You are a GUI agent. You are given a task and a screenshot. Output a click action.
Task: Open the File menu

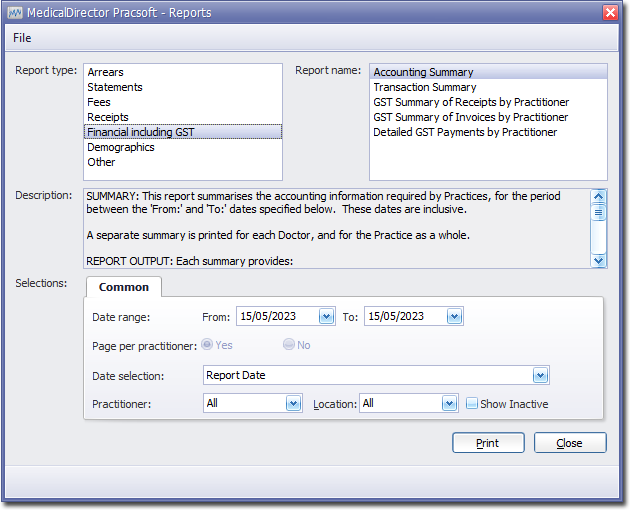tap(22, 38)
